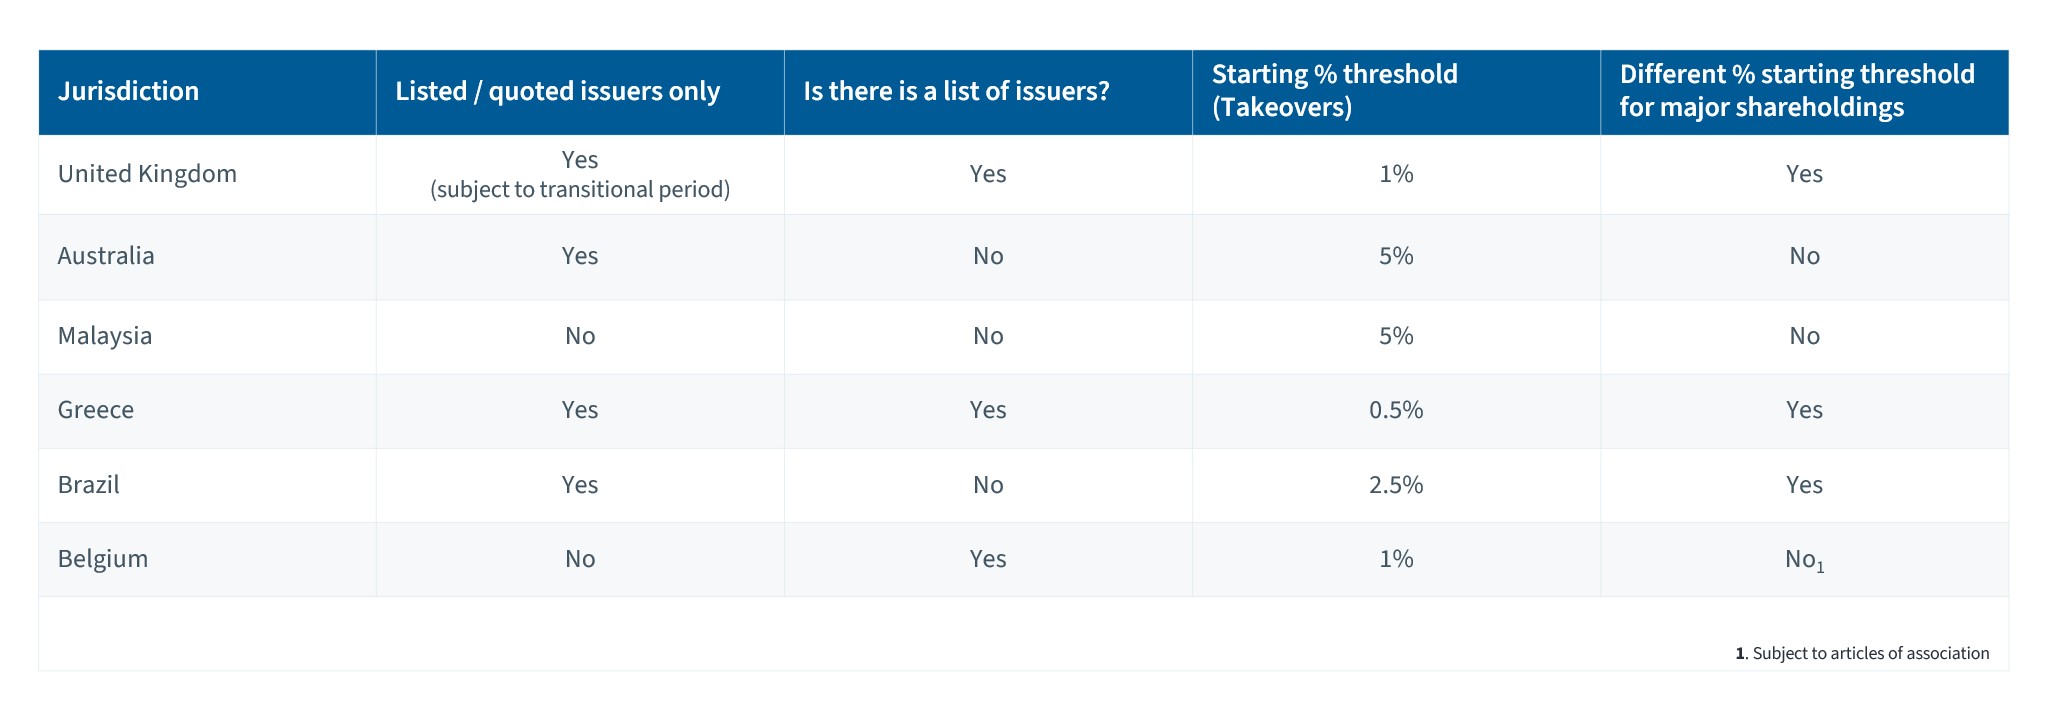Screen dimensions: 2063x703
Task: Click the Brazil jurisdiction cell
Action: tap(89, 485)
